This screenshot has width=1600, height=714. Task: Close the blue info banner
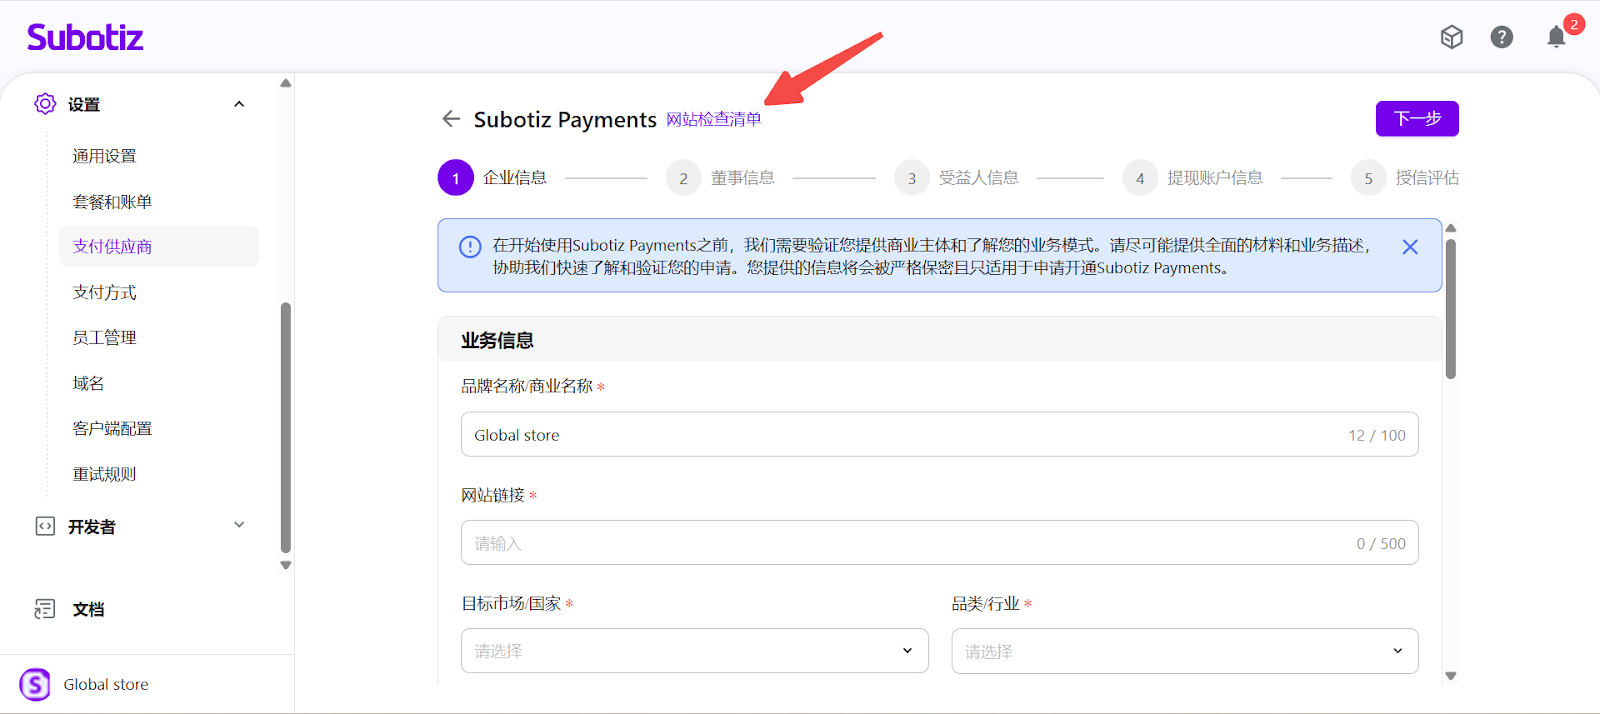tap(1410, 247)
